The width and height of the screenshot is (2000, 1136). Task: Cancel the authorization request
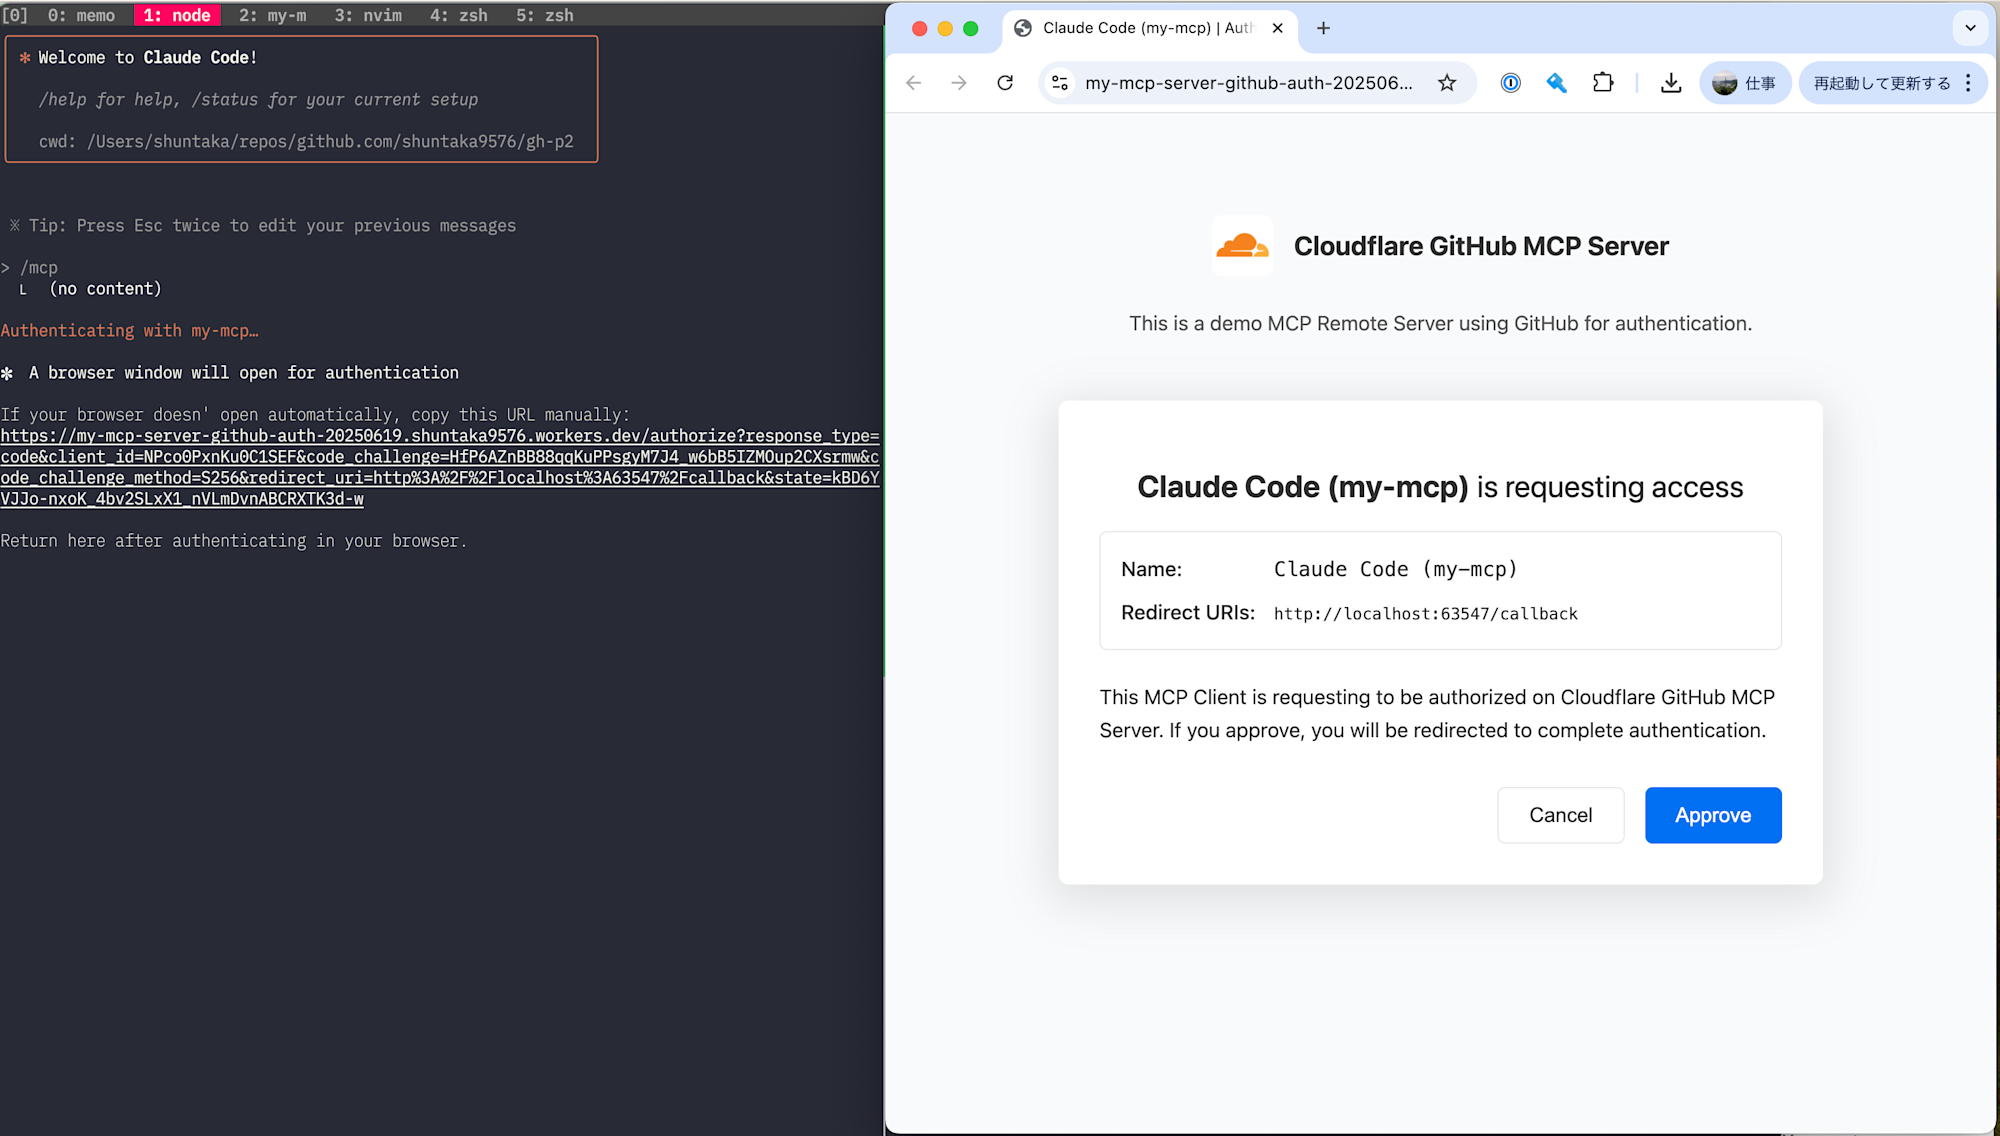pyautogui.click(x=1560, y=815)
